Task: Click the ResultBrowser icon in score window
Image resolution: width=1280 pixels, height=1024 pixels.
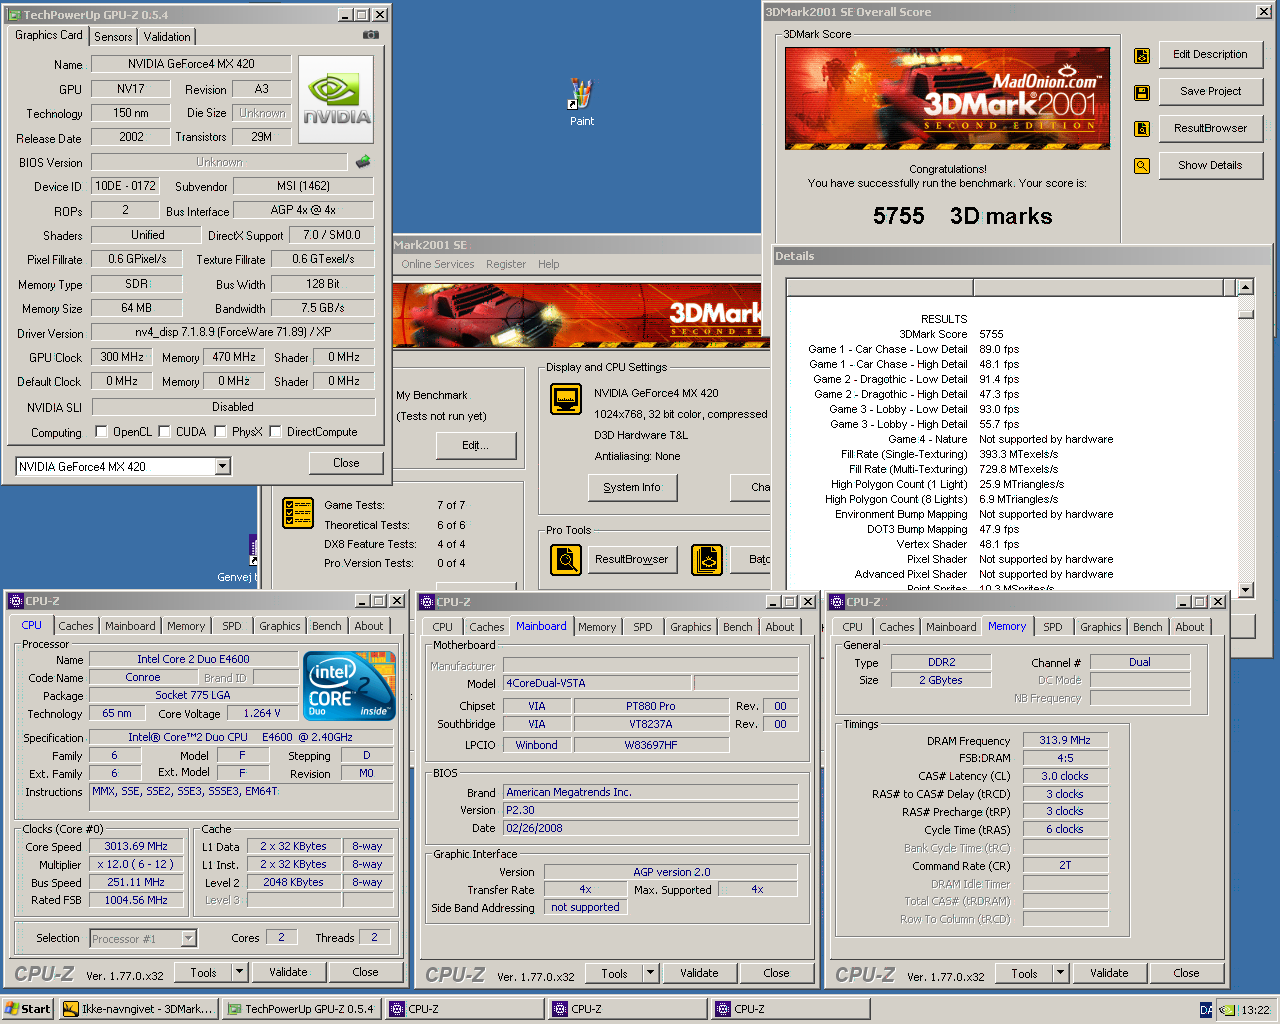Action: pyautogui.click(x=1142, y=129)
